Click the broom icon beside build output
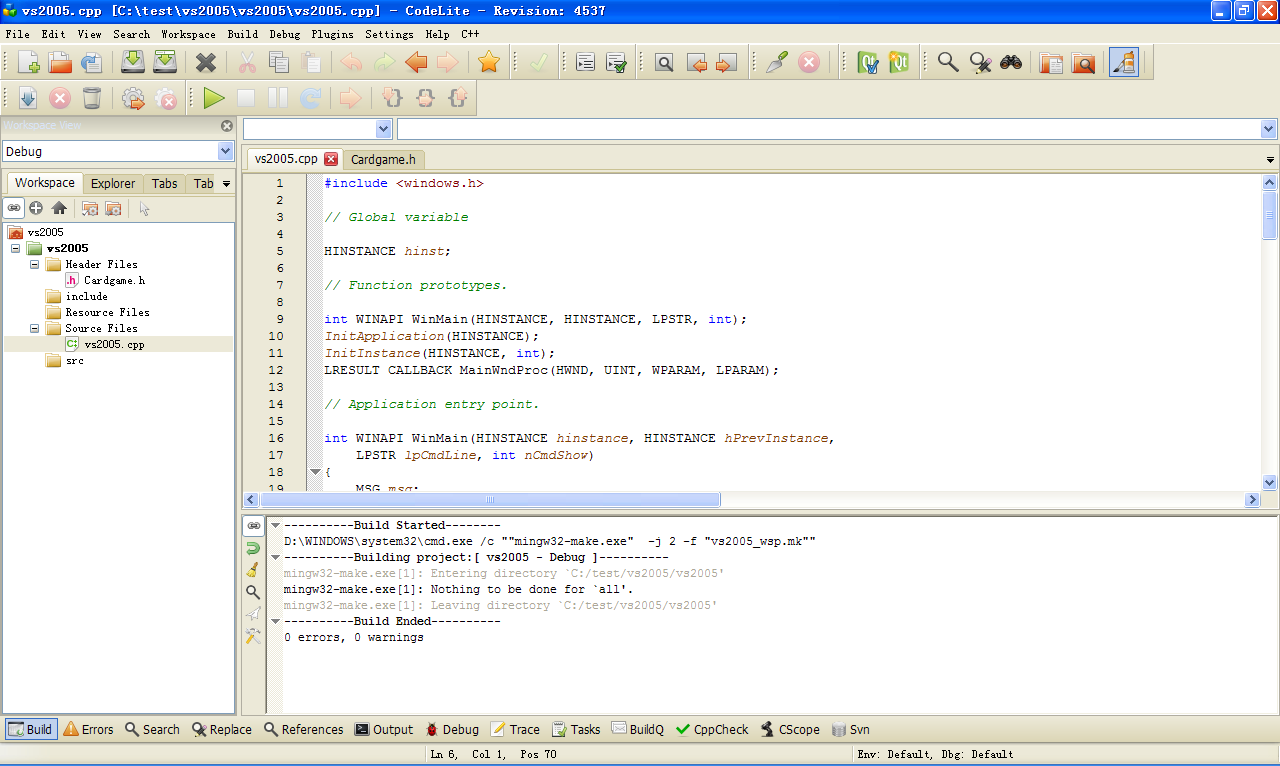The width and height of the screenshot is (1280, 766). pyautogui.click(x=253, y=570)
